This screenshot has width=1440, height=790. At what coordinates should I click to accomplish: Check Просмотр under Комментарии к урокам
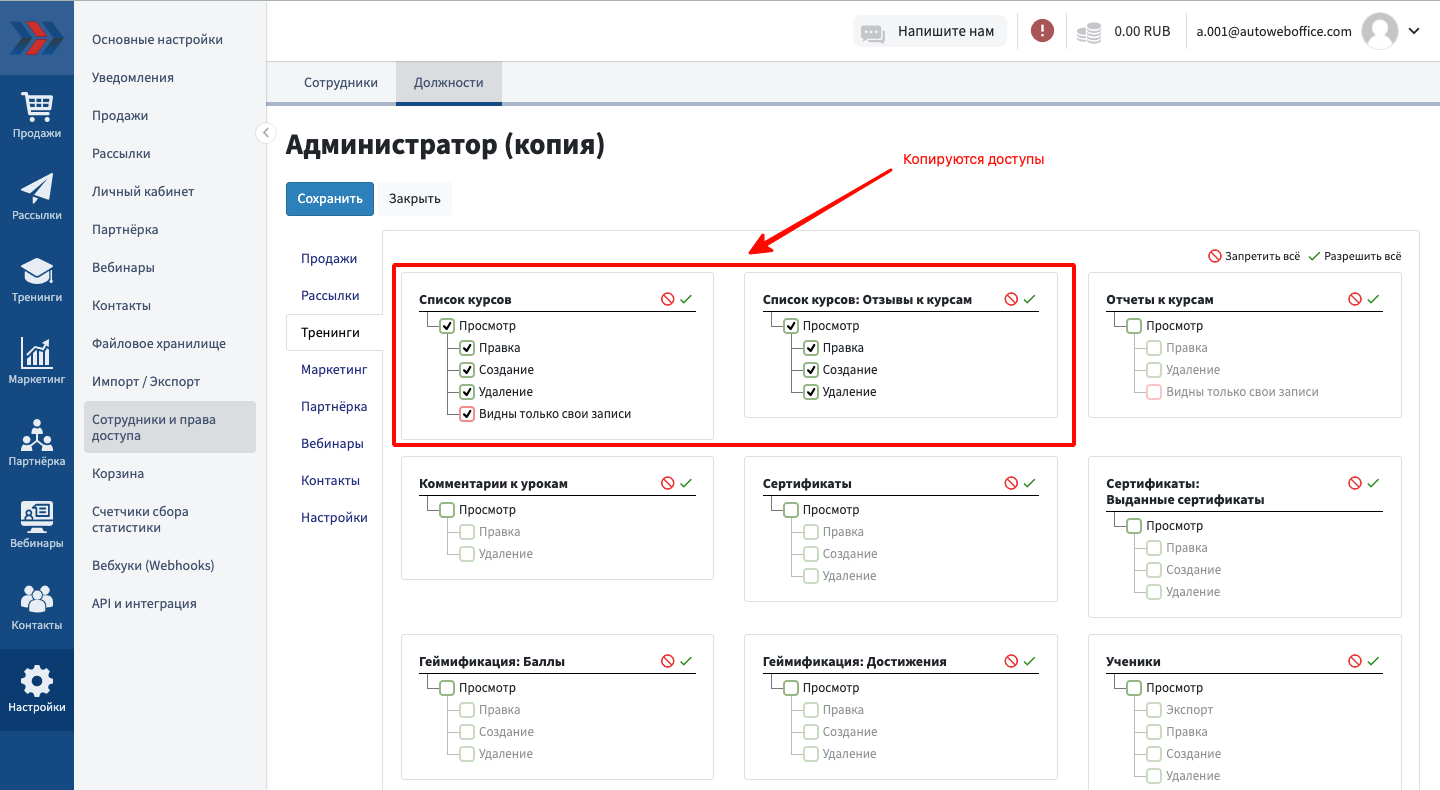pos(447,510)
